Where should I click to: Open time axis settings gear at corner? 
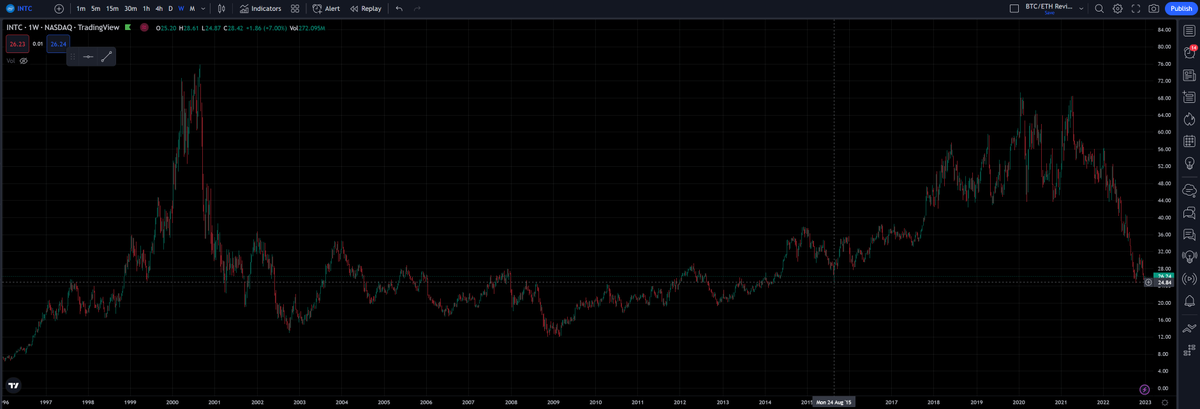(x=1163, y=402)
